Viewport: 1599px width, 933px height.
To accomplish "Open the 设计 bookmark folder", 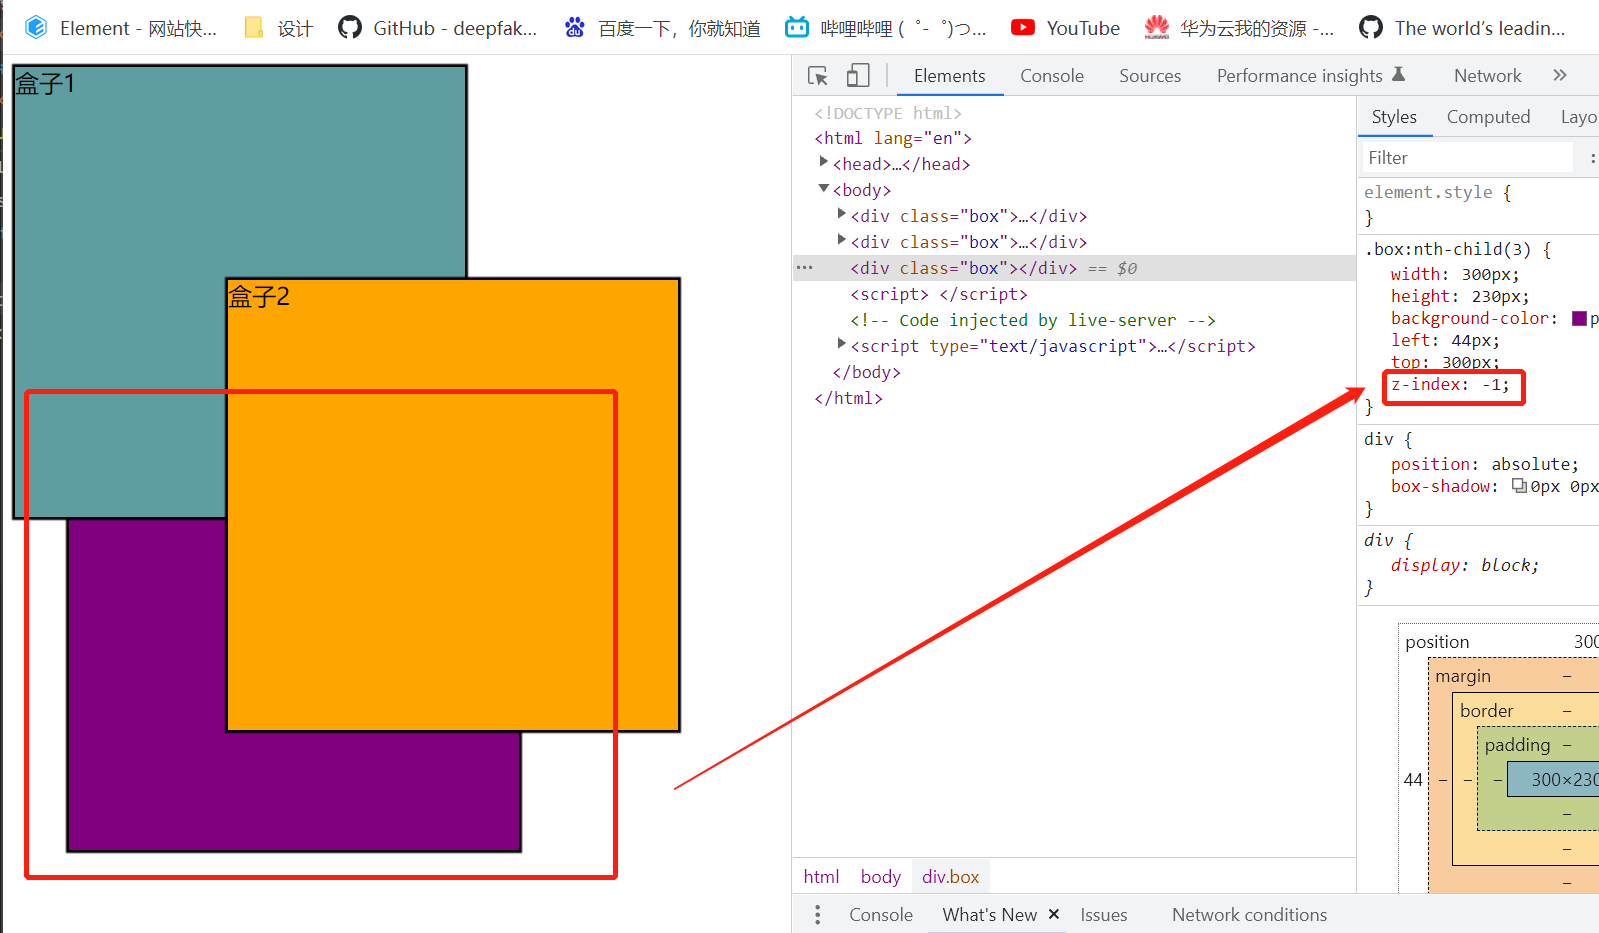I will point(280,28).
